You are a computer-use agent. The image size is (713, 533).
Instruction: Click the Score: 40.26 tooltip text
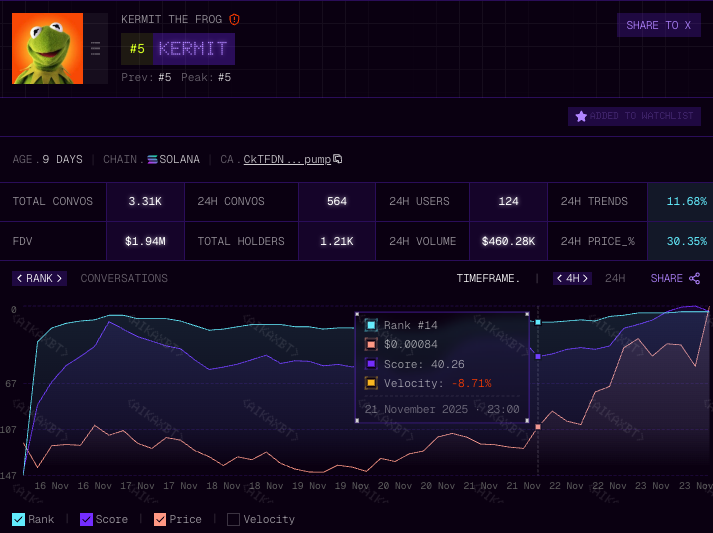tap(424, 364)
